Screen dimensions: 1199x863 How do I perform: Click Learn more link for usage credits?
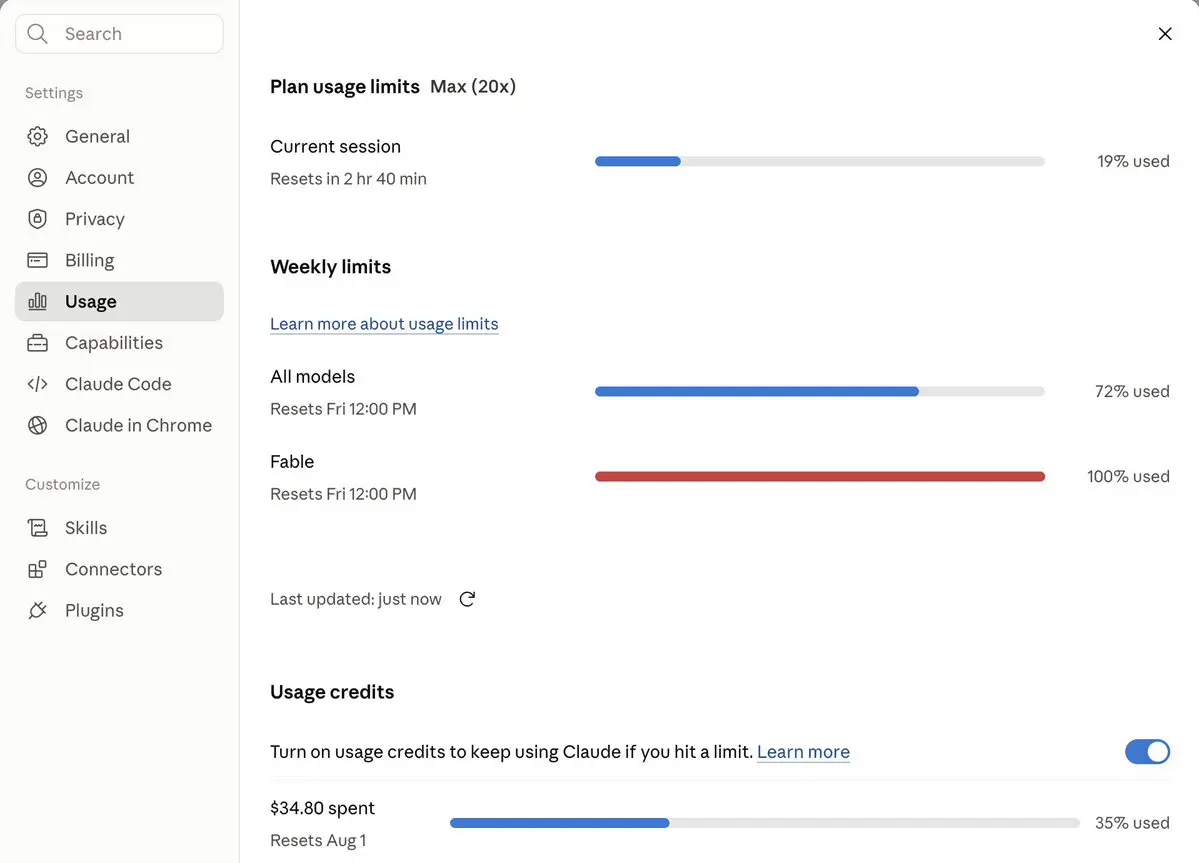803,751
